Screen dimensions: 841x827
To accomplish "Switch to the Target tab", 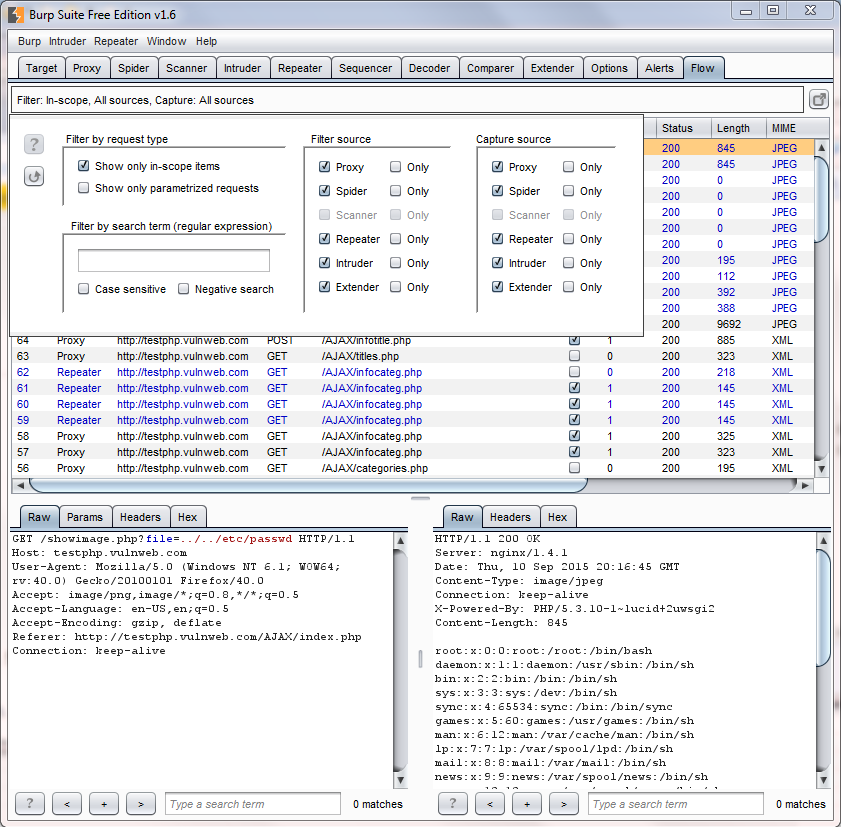I will pyautogui.click(x=41, y=68).
